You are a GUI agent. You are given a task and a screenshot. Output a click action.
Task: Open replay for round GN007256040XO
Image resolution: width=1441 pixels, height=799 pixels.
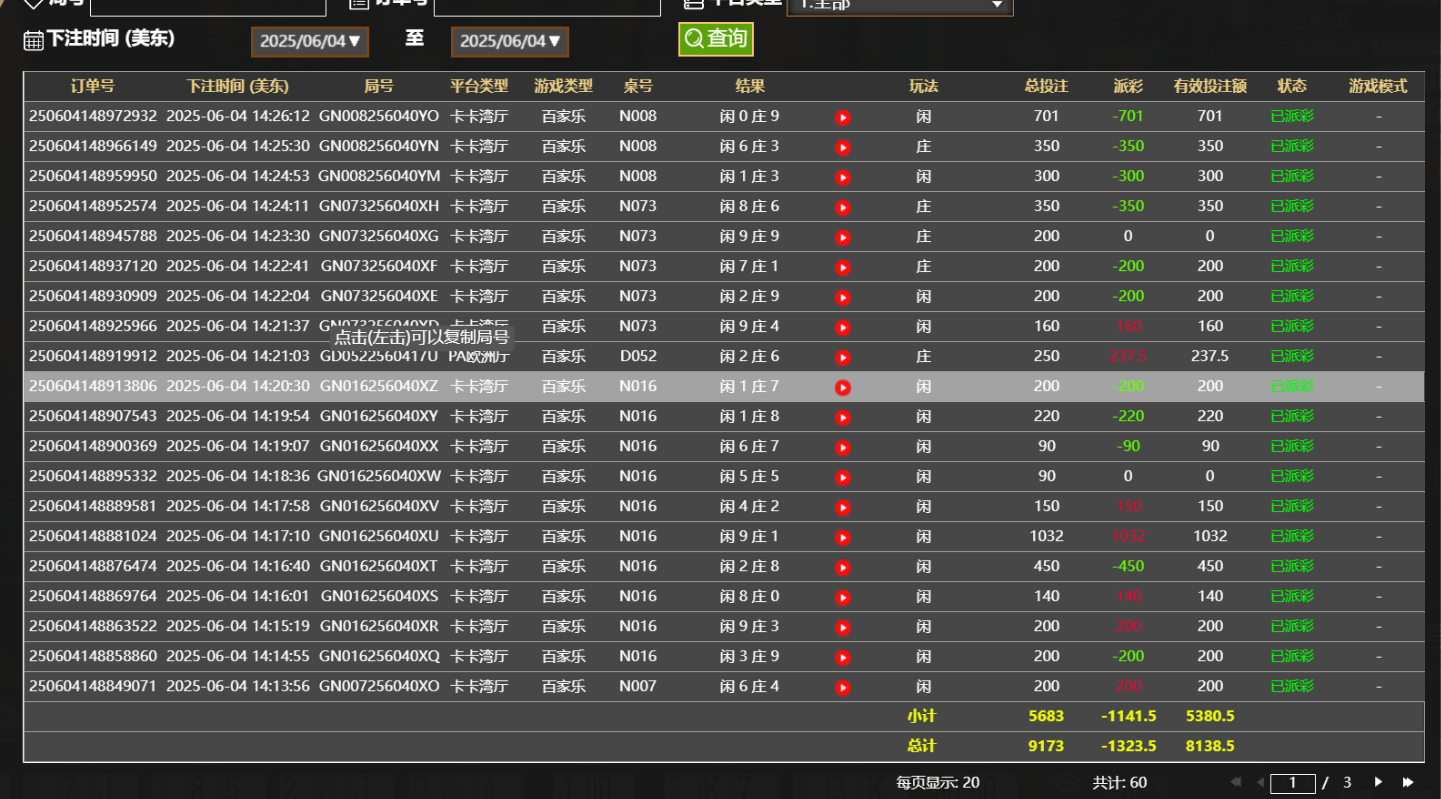[x=843, y=688]
